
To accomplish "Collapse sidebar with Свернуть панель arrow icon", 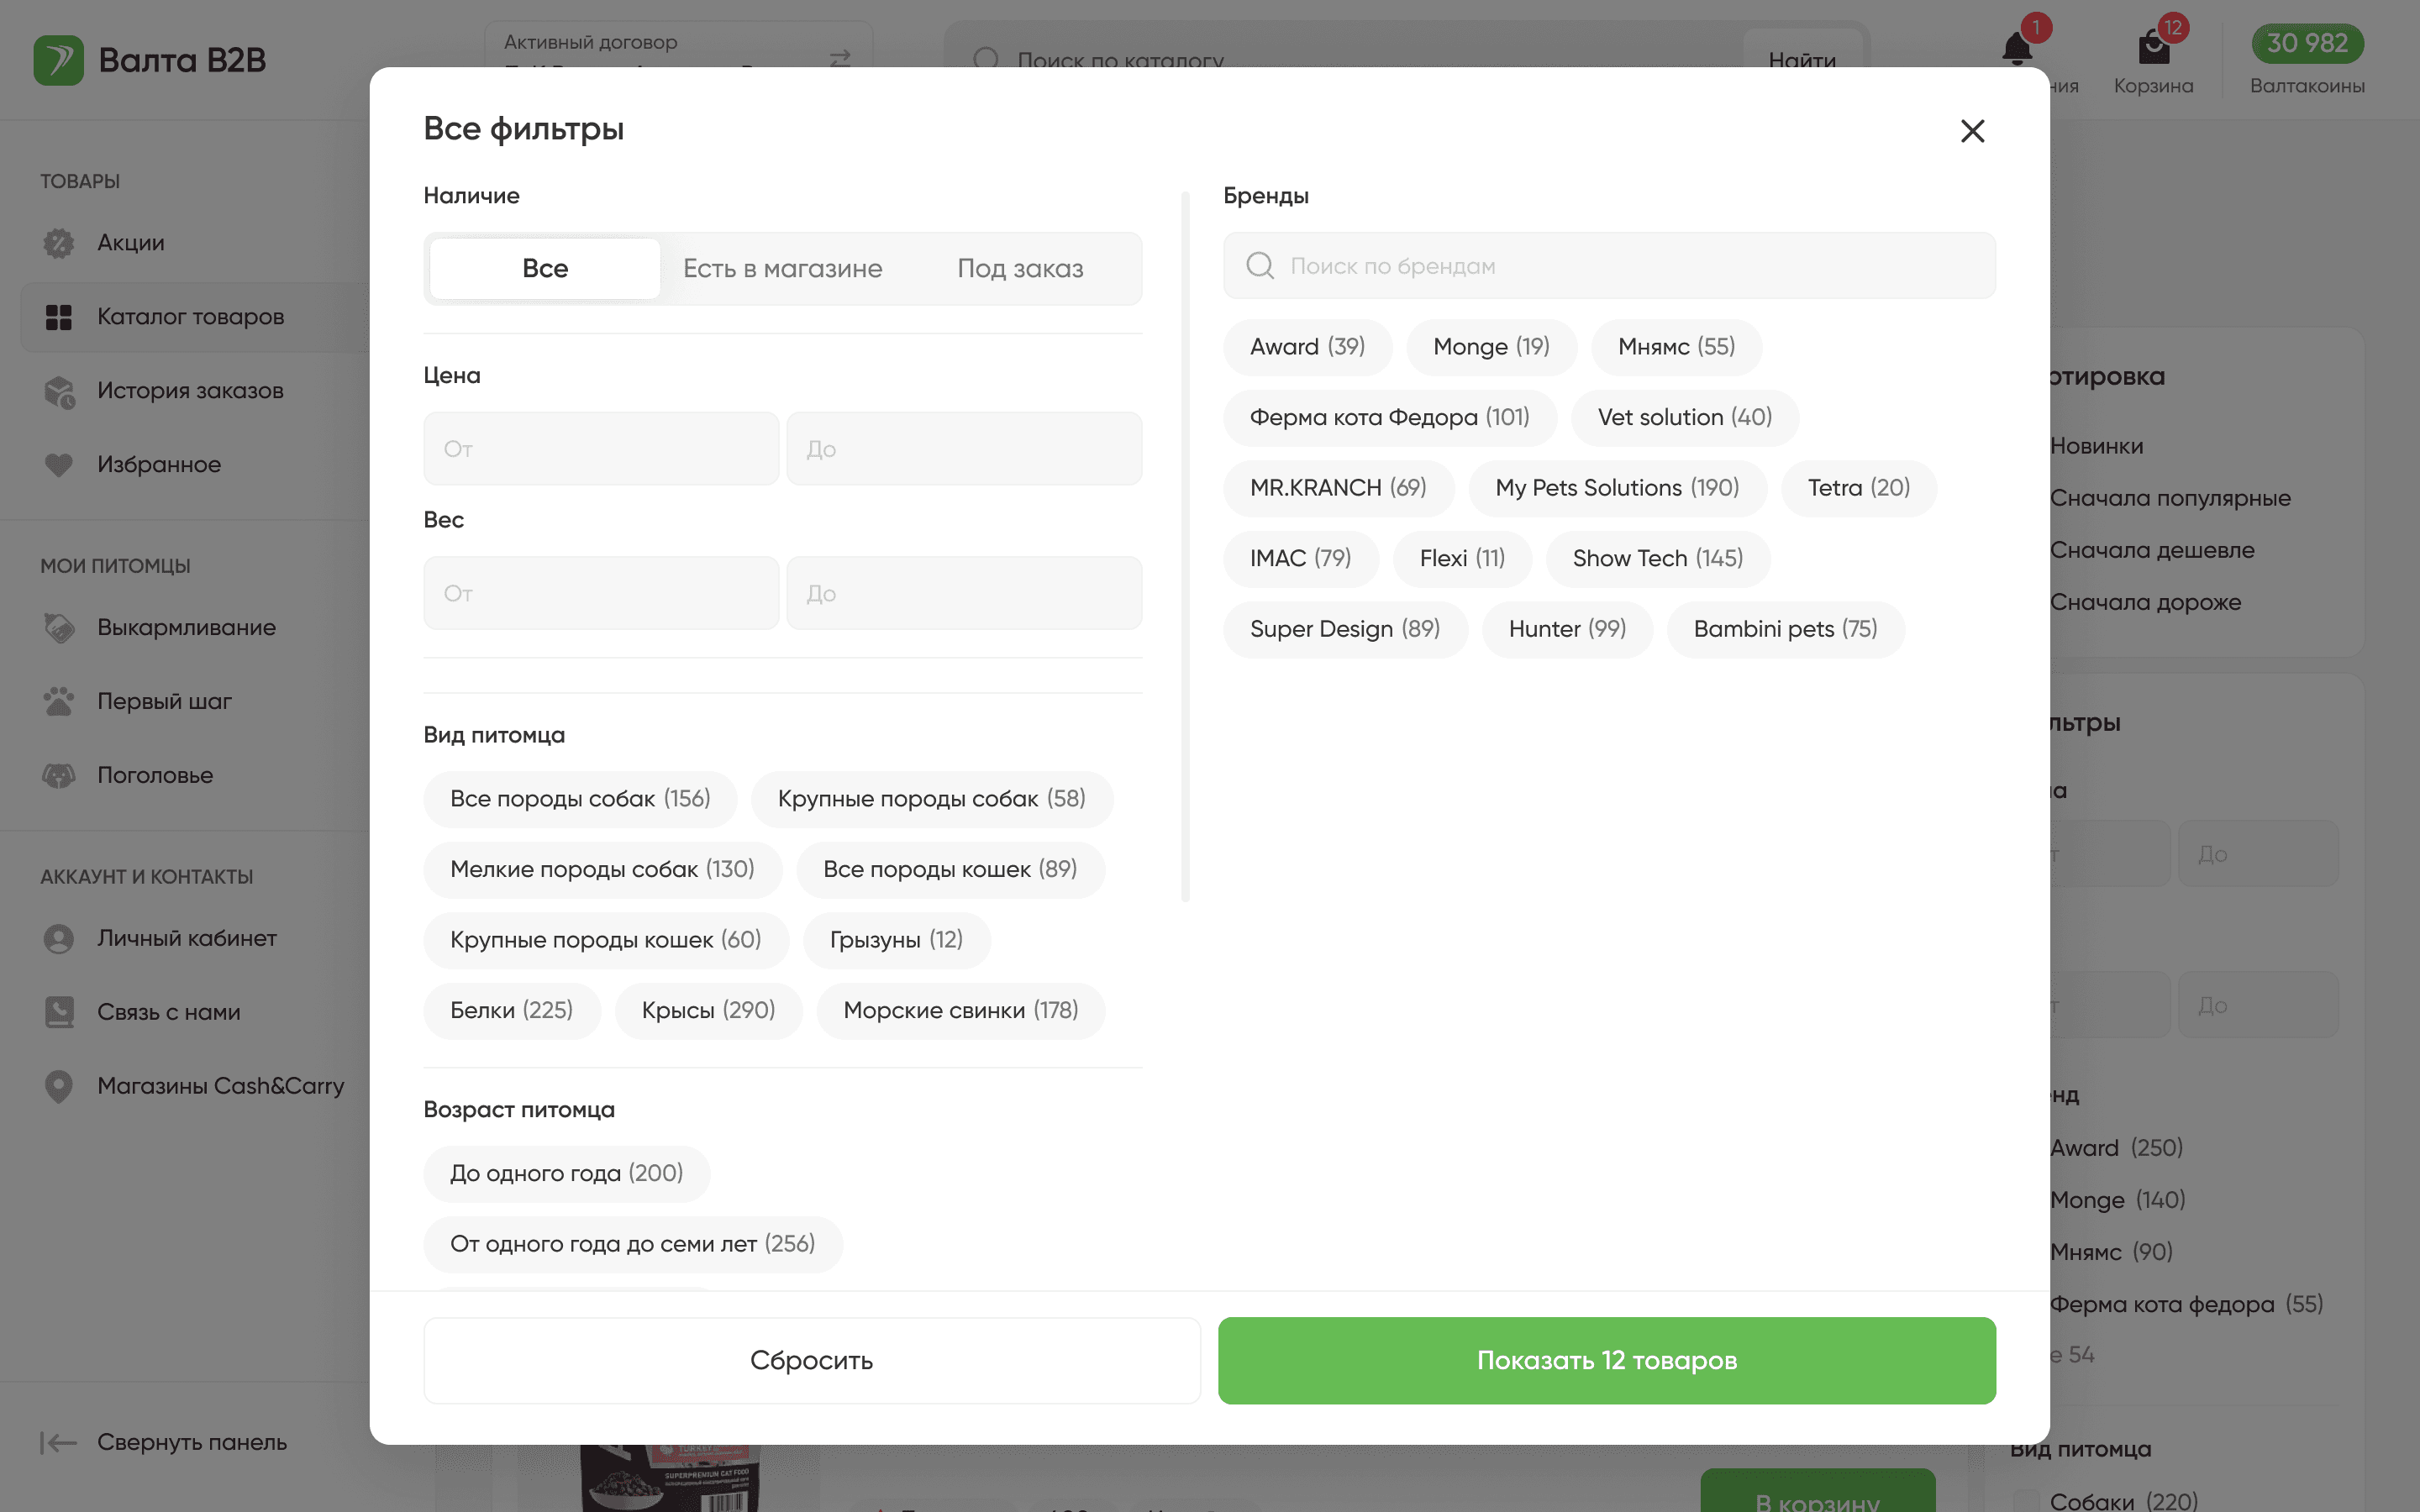I will point(59,1442).
